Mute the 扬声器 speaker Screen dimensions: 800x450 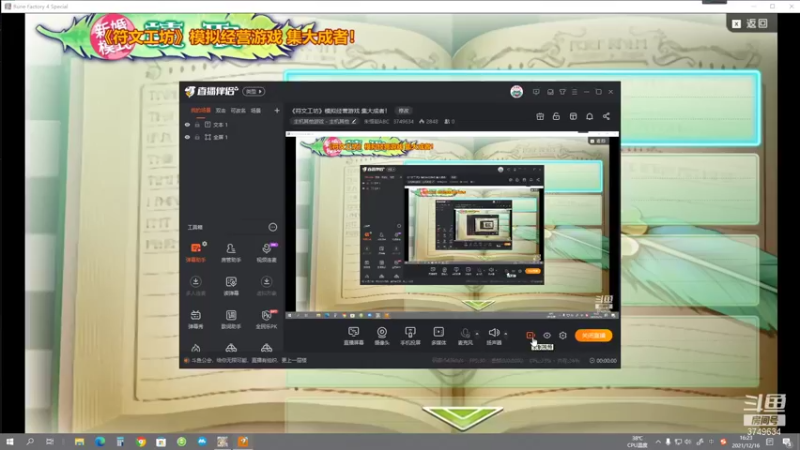click(x=493, y=336)
